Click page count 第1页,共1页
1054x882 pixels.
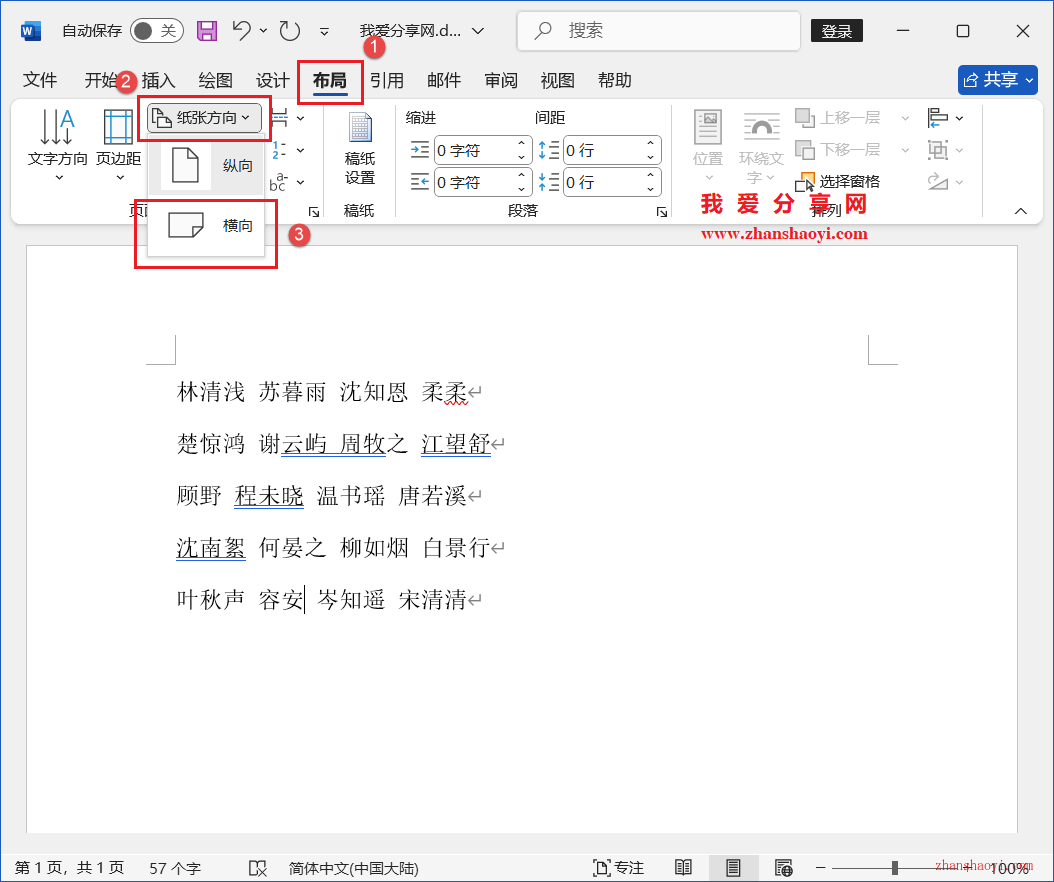[x=69, y=868]
